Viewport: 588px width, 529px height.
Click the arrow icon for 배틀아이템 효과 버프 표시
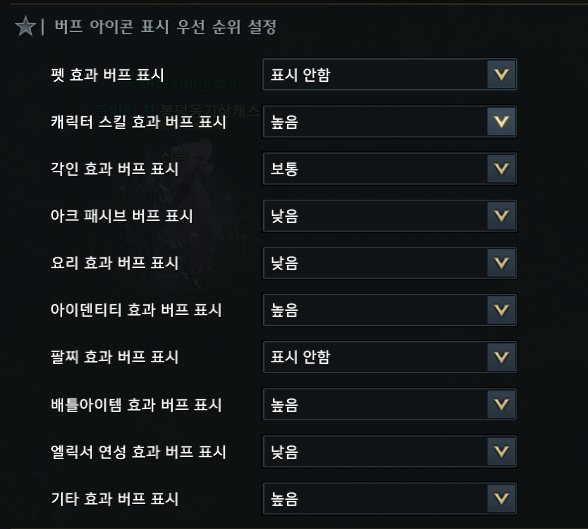pos(501,404)
